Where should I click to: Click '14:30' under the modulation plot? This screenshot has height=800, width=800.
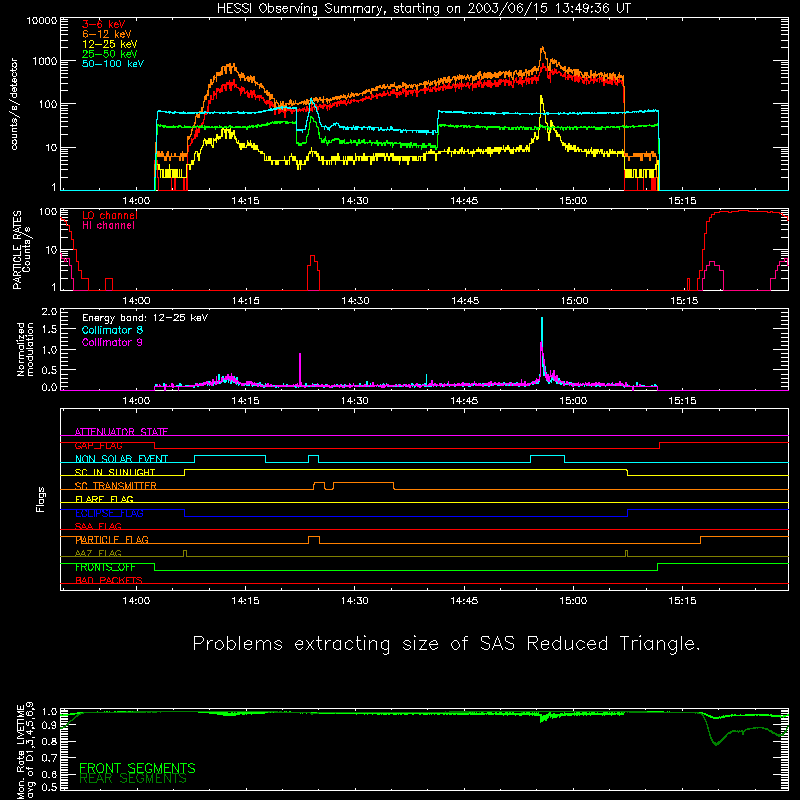355,401
